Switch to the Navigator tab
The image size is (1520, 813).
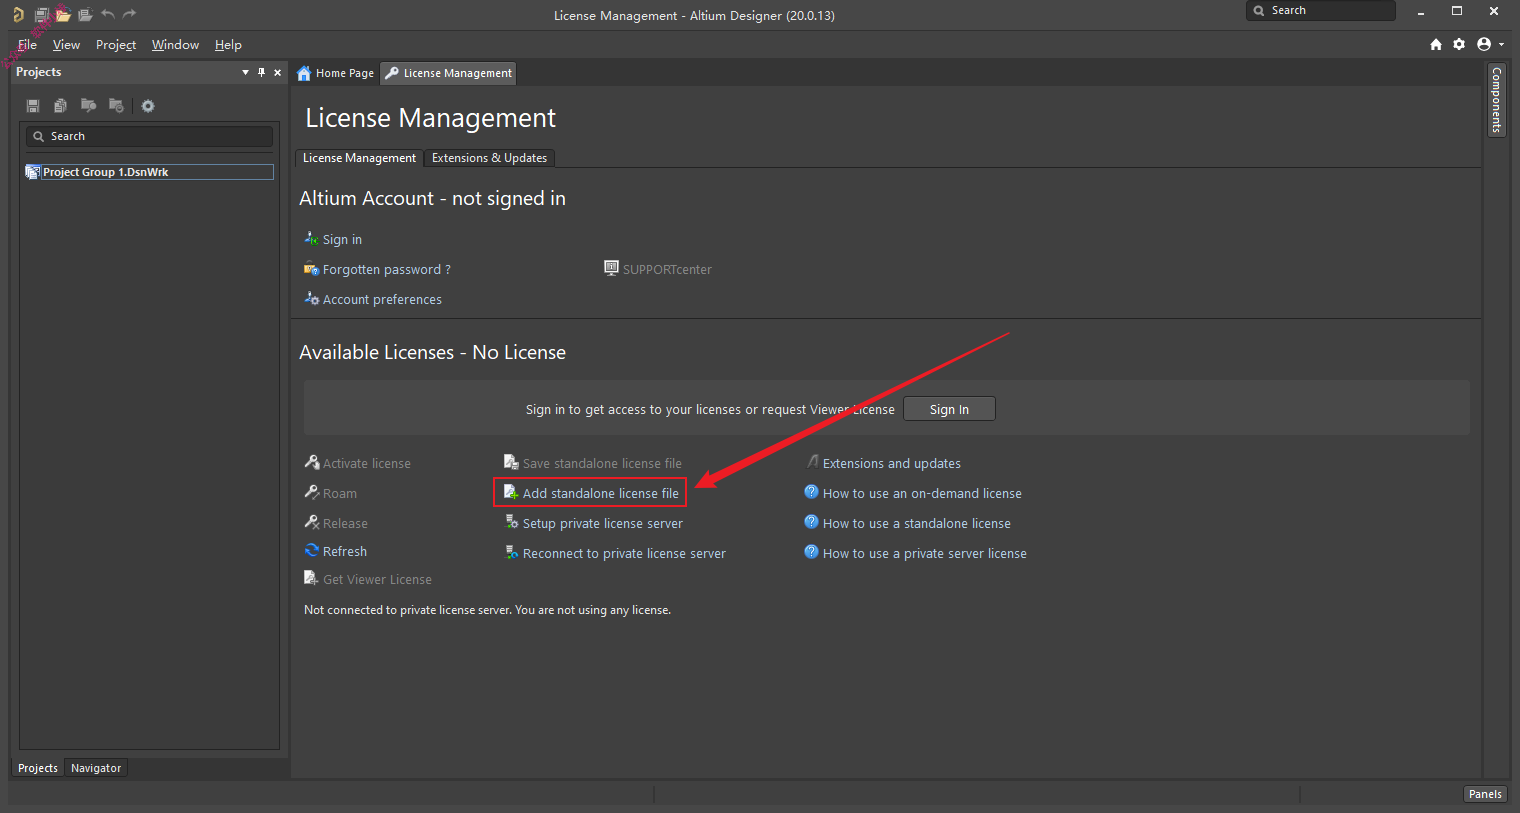pyautogui.click(x=96, y=768)
